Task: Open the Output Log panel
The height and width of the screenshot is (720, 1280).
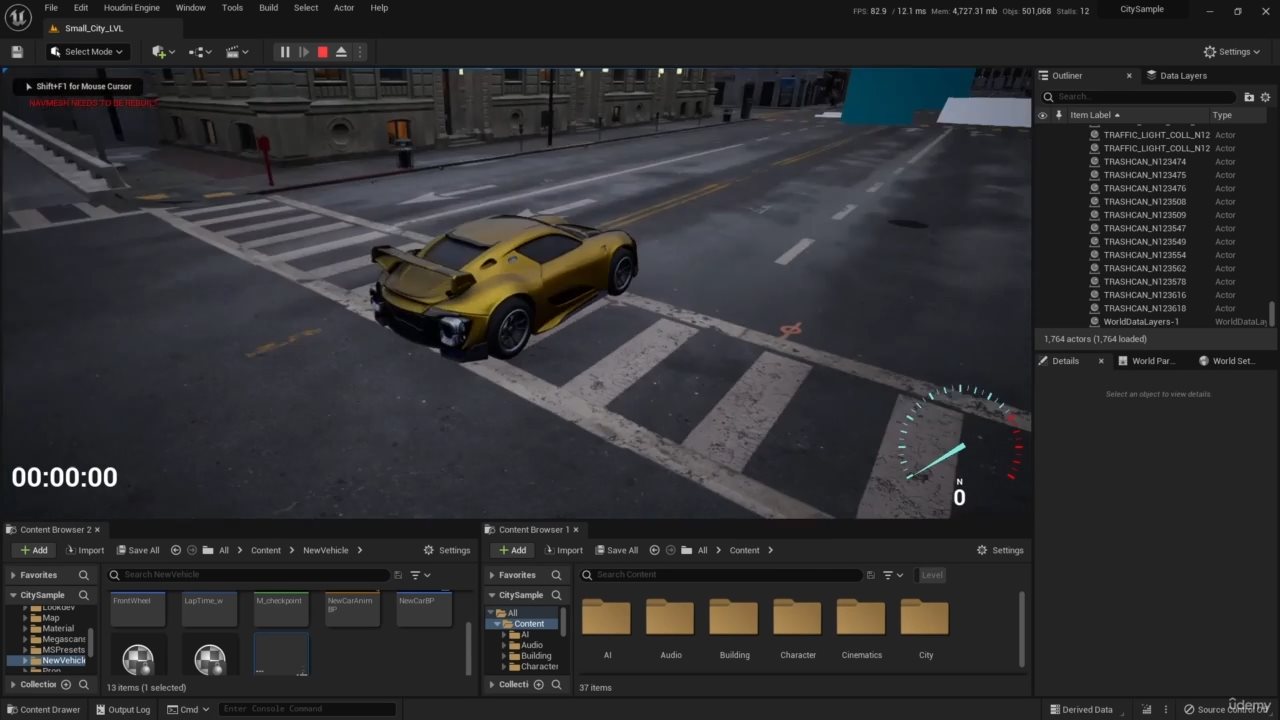Action: click(x=122, y=710)
